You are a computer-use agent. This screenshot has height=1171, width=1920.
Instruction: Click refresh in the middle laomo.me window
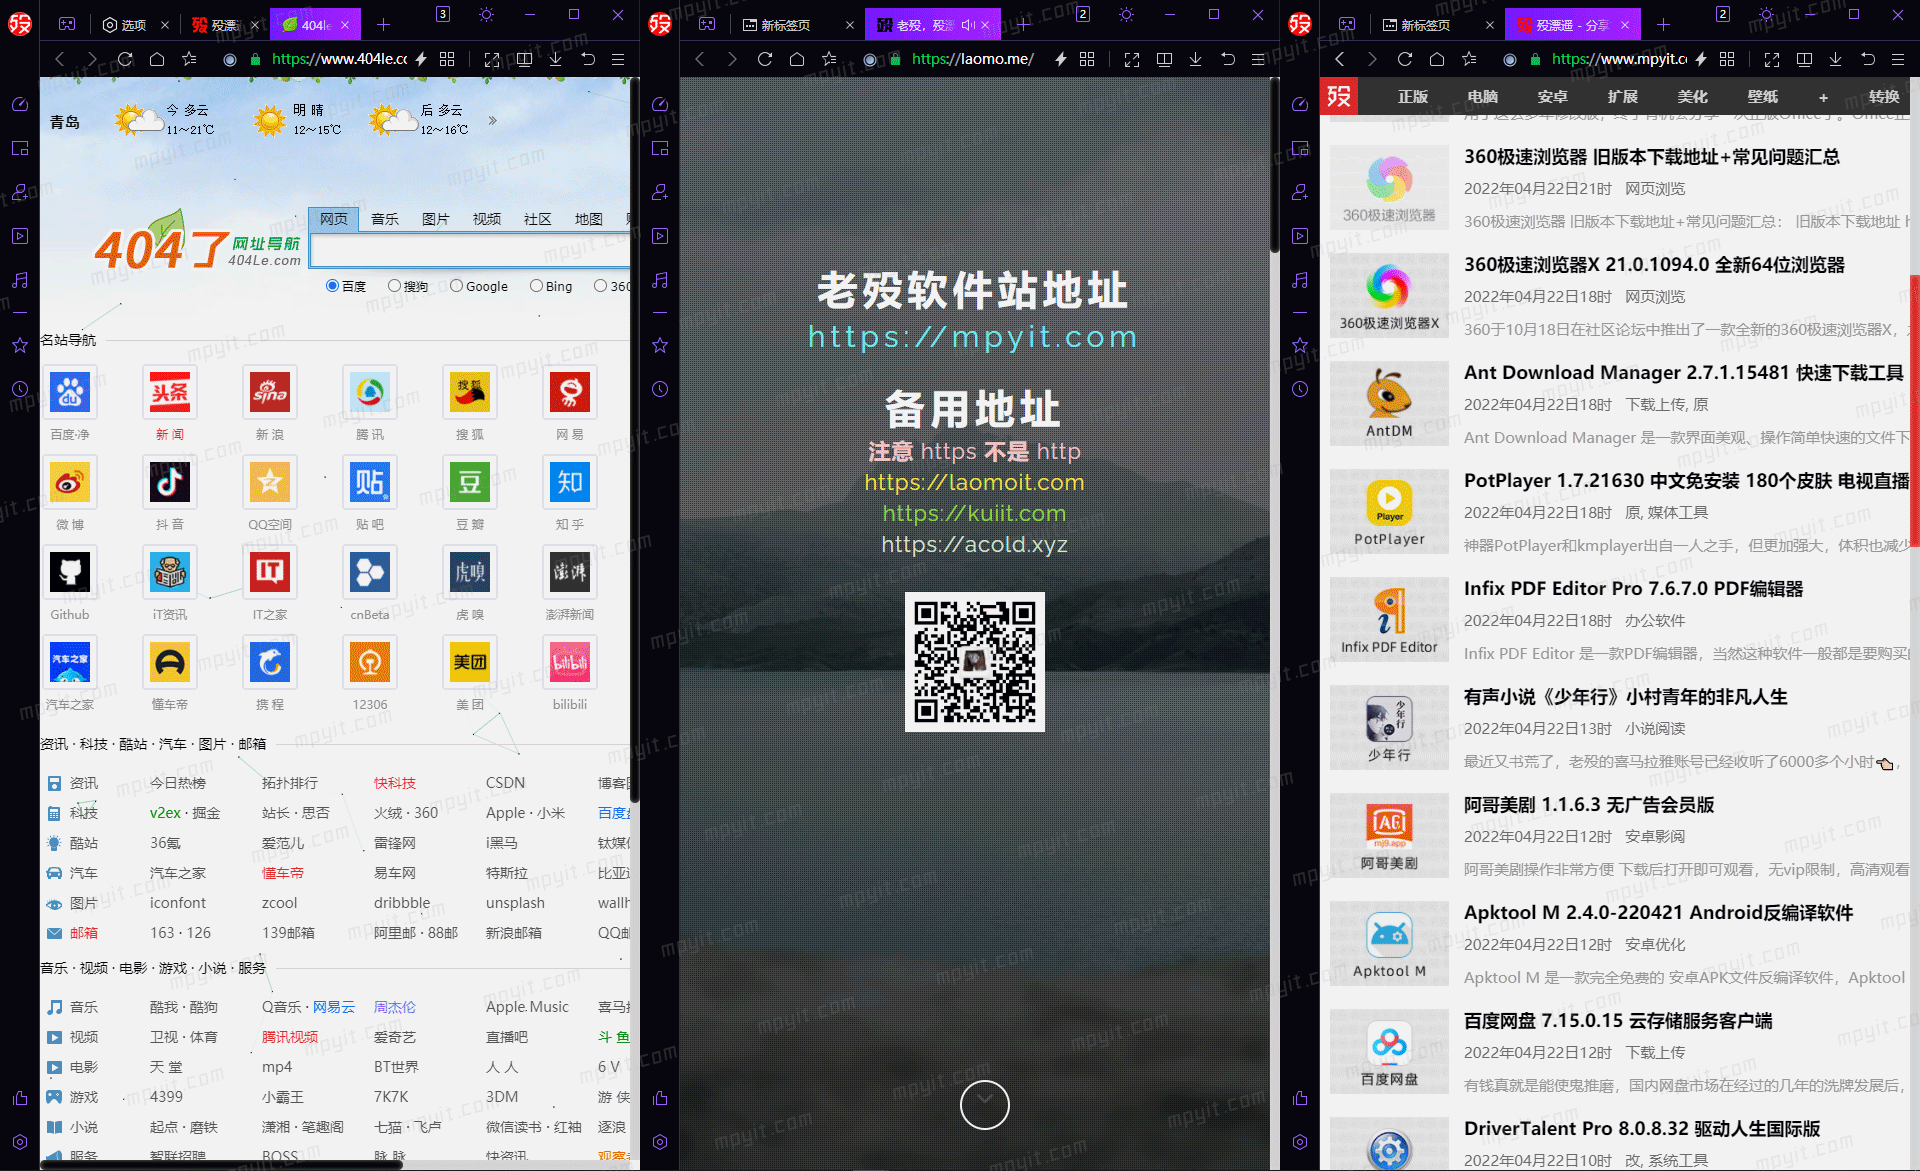[765, 59]
